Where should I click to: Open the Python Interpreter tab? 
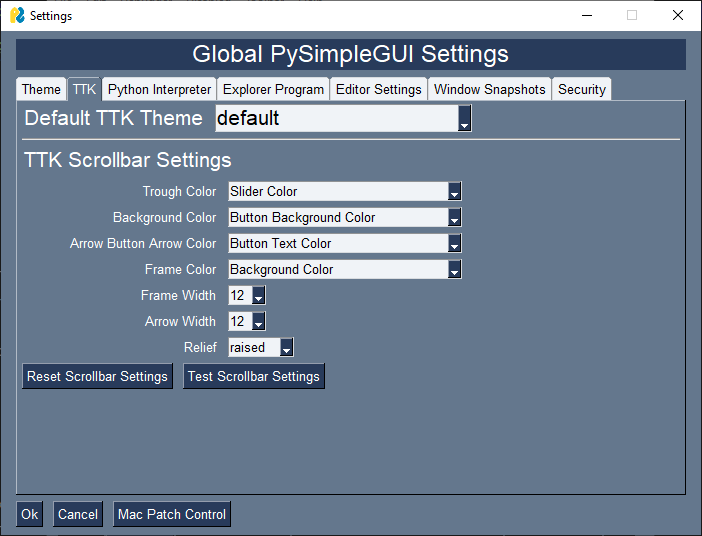tap(160, 89)
